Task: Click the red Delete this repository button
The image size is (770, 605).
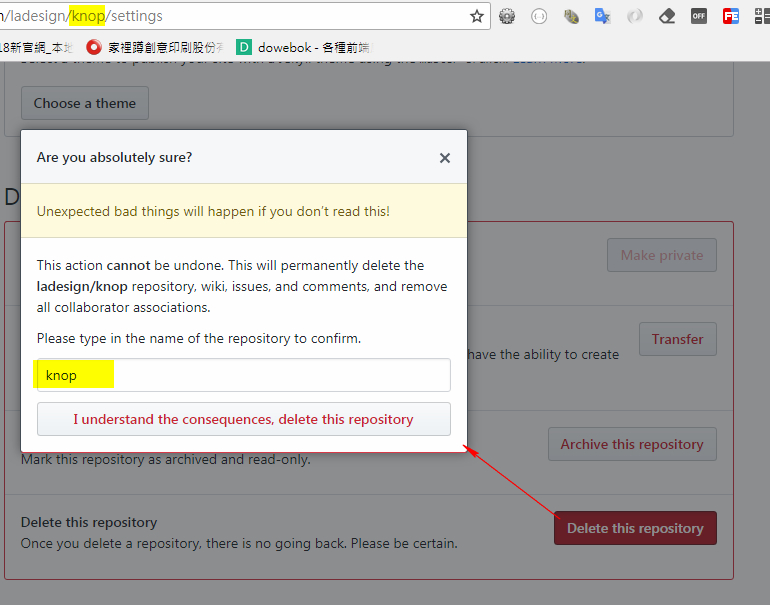Action: pyautogui.click(x=635, y=528)
